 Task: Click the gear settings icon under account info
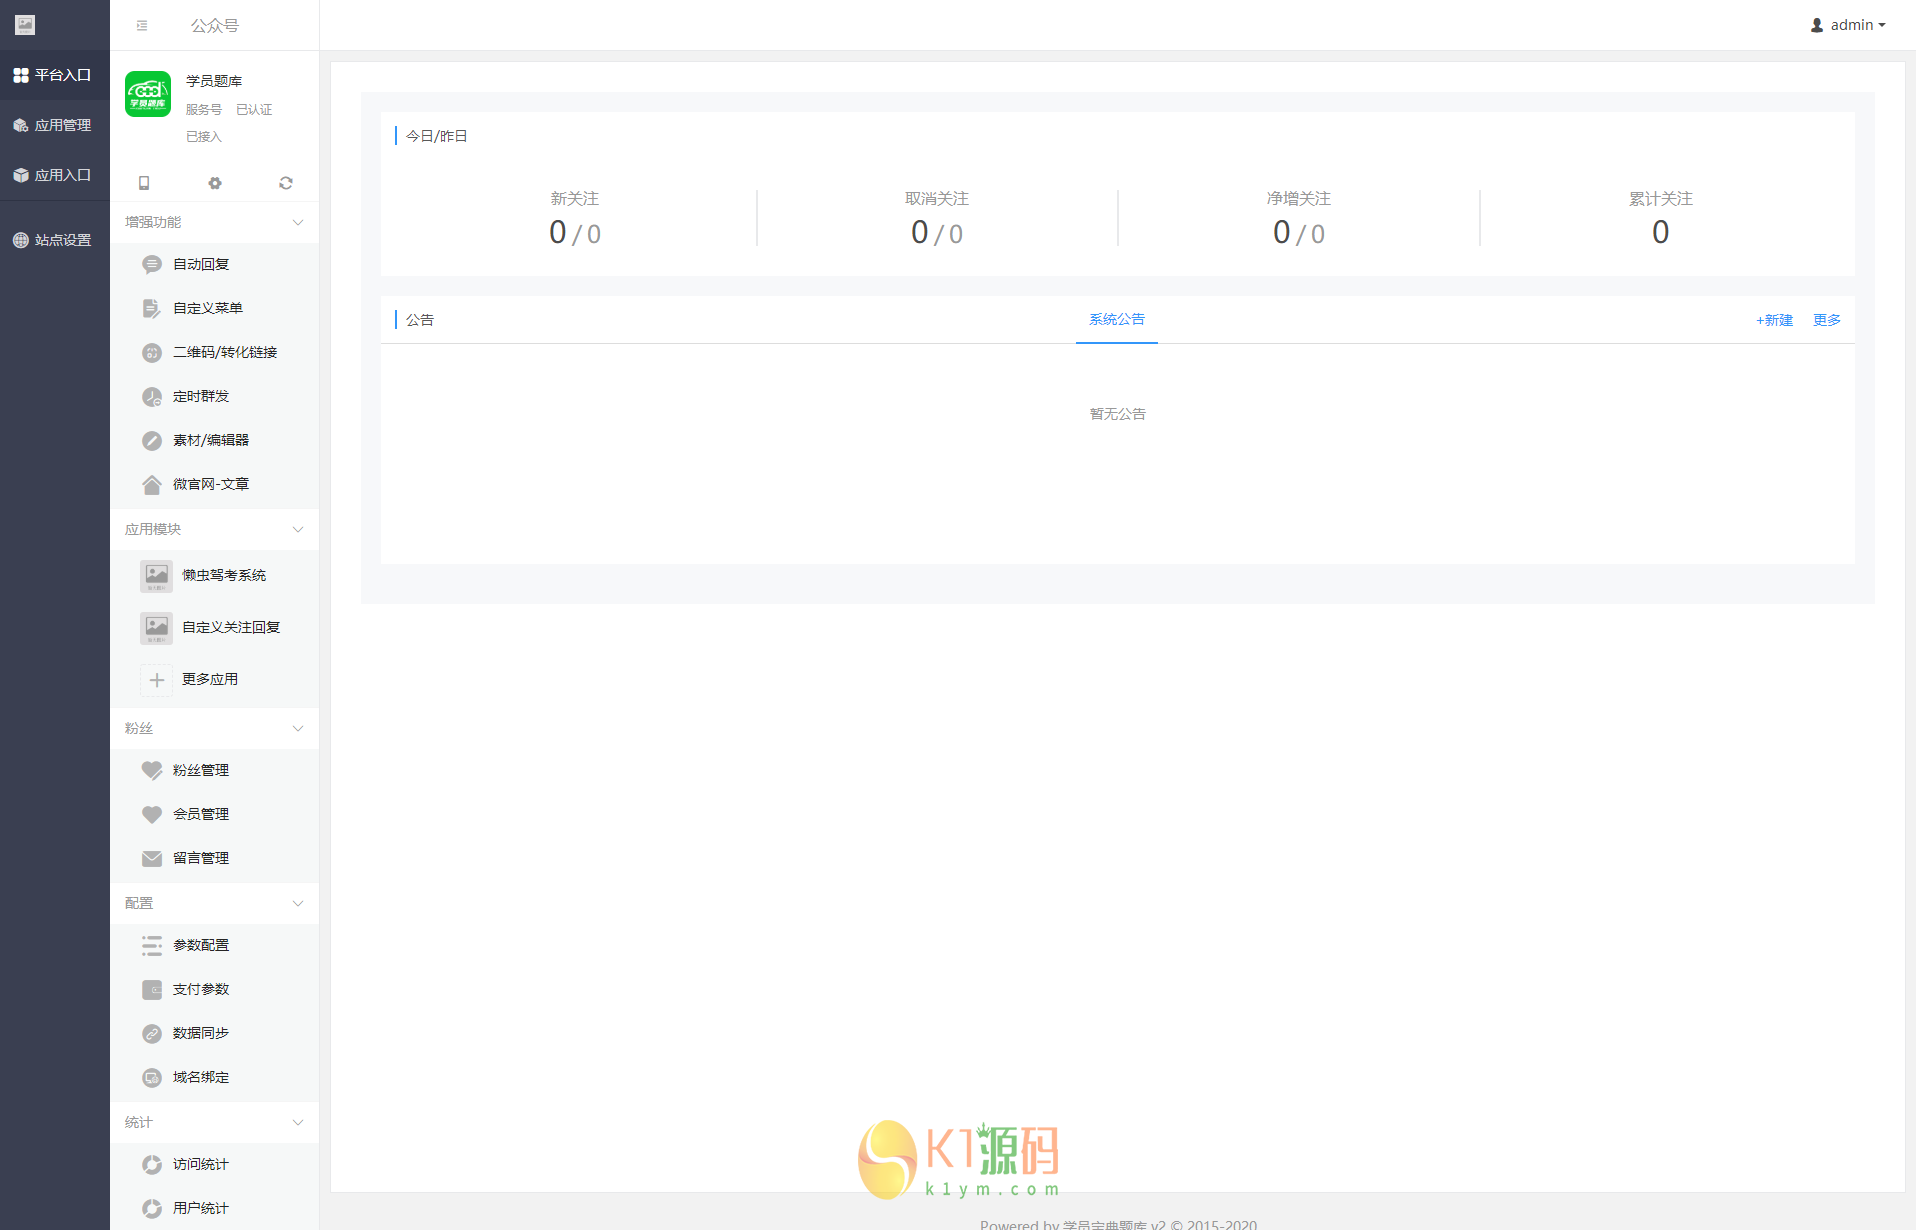click(215, 183)
